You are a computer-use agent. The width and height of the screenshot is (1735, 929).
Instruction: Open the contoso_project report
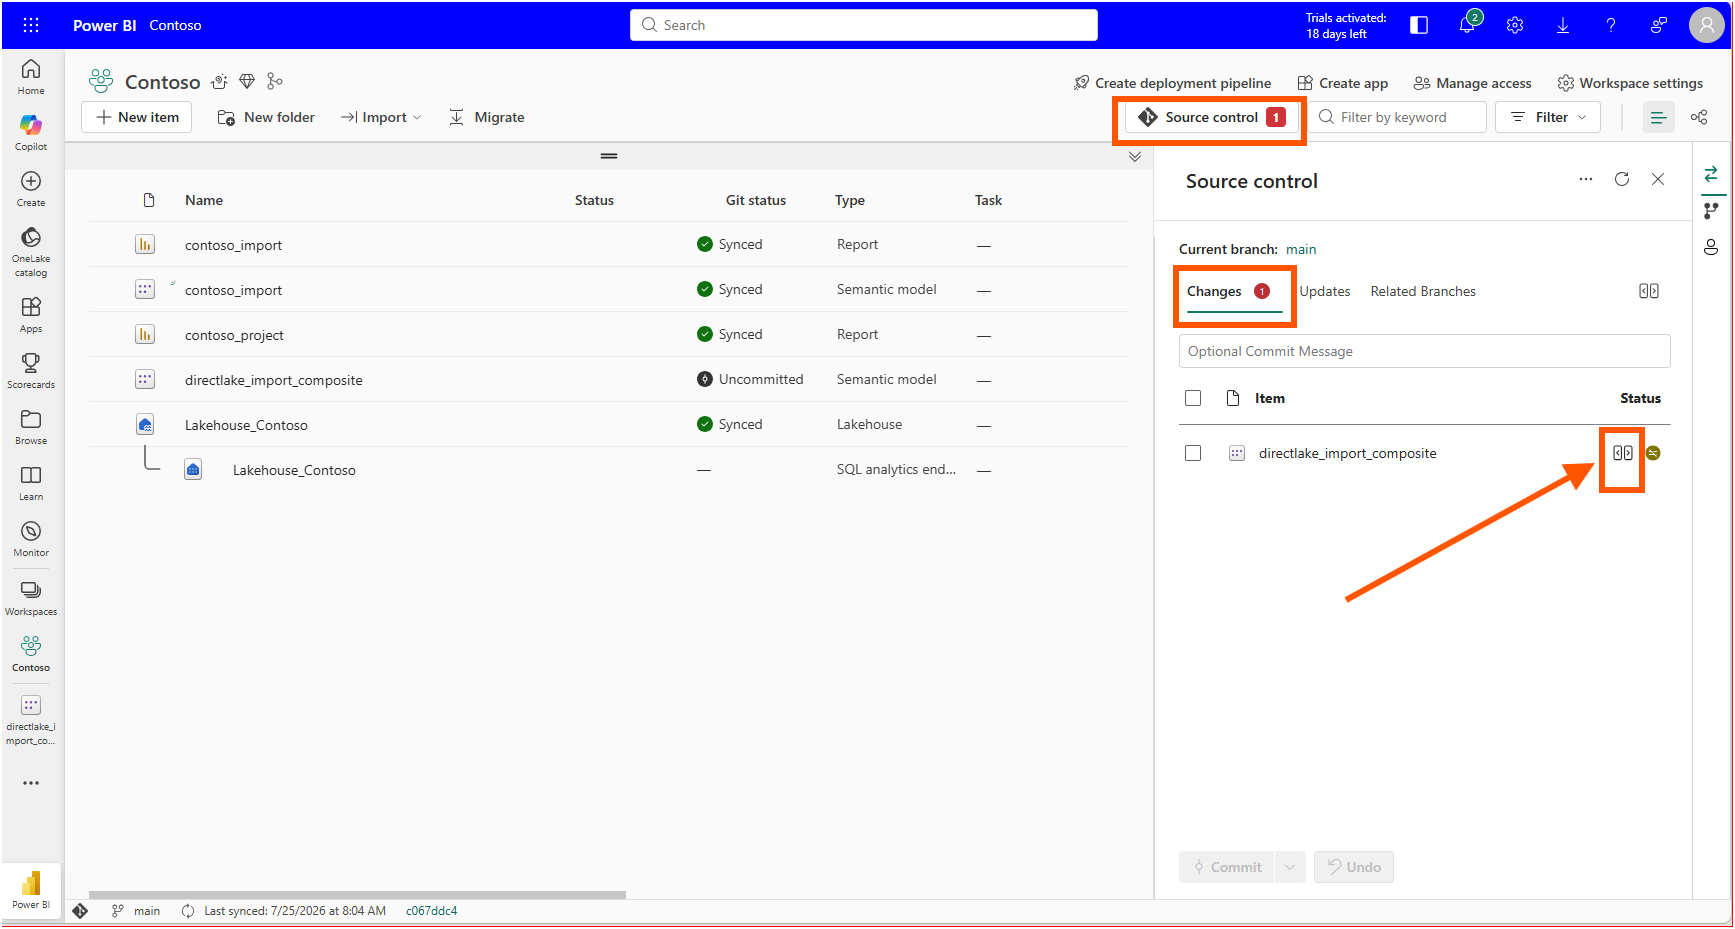(234, 335)
